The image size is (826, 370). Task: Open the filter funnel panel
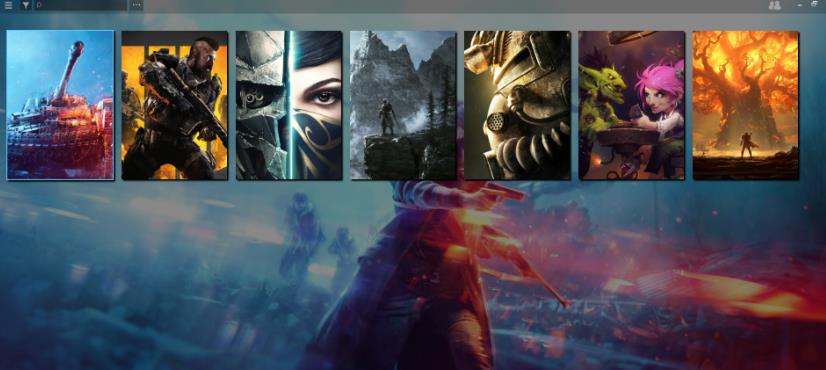25,5
